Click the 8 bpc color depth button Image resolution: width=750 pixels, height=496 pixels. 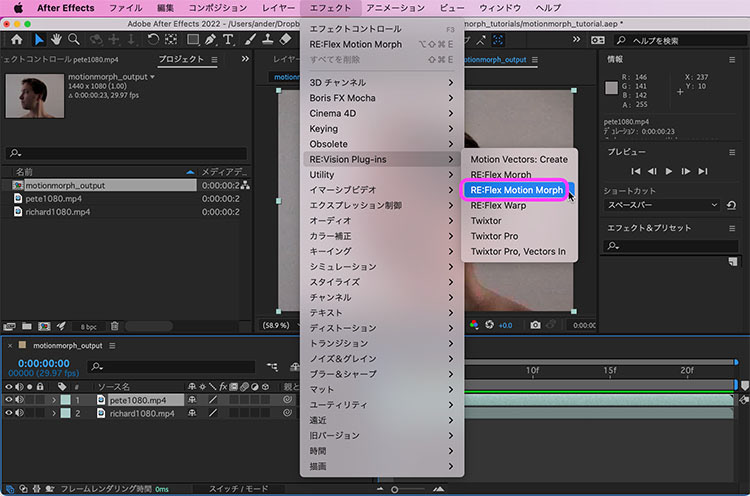pos(88,327)
